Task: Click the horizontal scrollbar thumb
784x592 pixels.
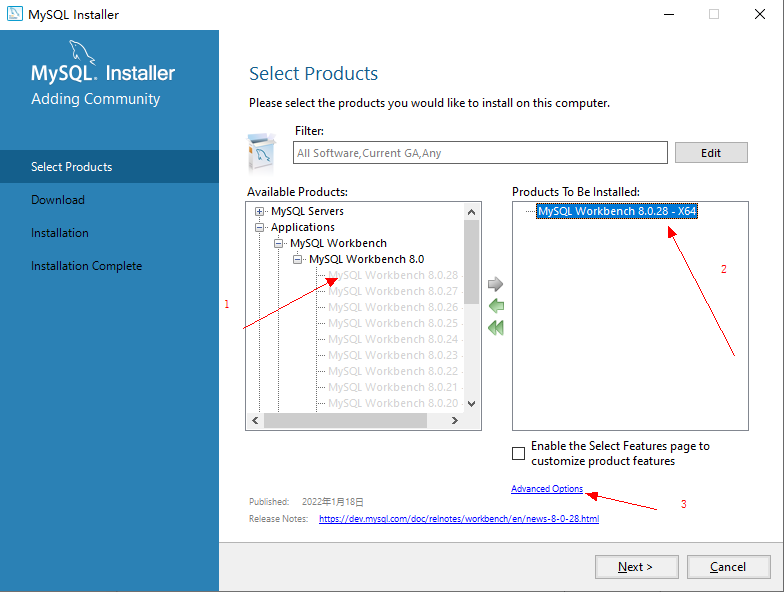Action: point(346,420)
